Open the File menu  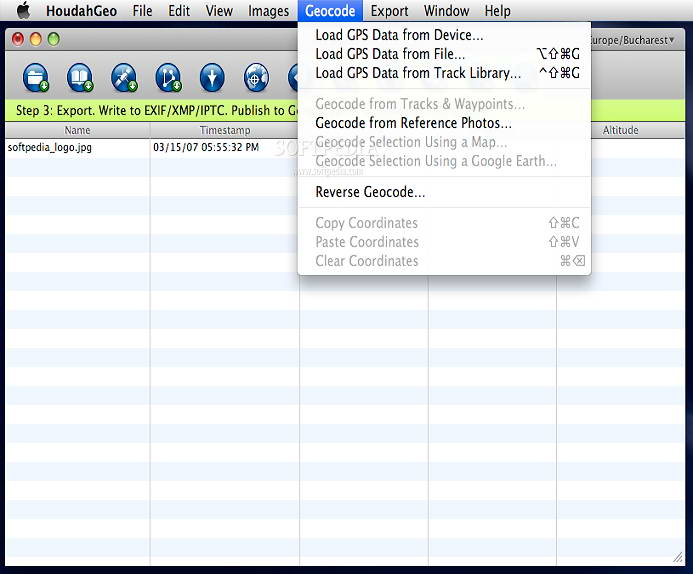coord(142,11)
